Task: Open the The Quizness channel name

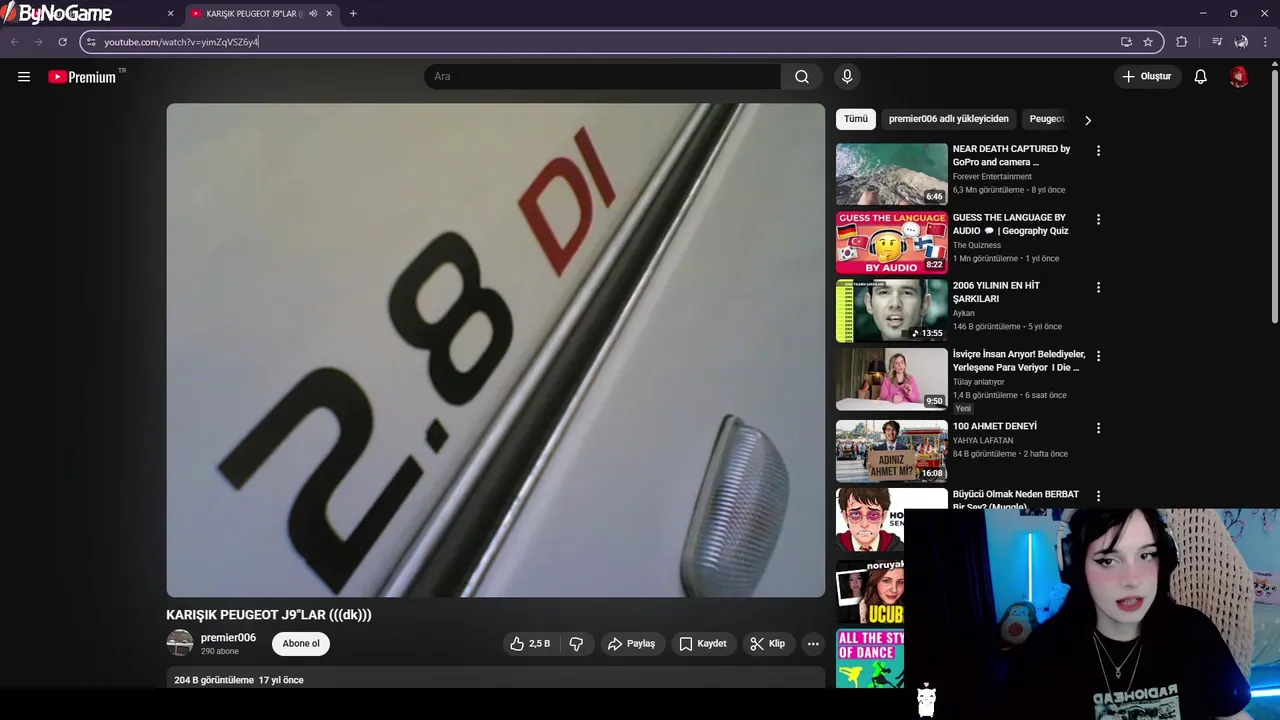Action: [977, 245]
